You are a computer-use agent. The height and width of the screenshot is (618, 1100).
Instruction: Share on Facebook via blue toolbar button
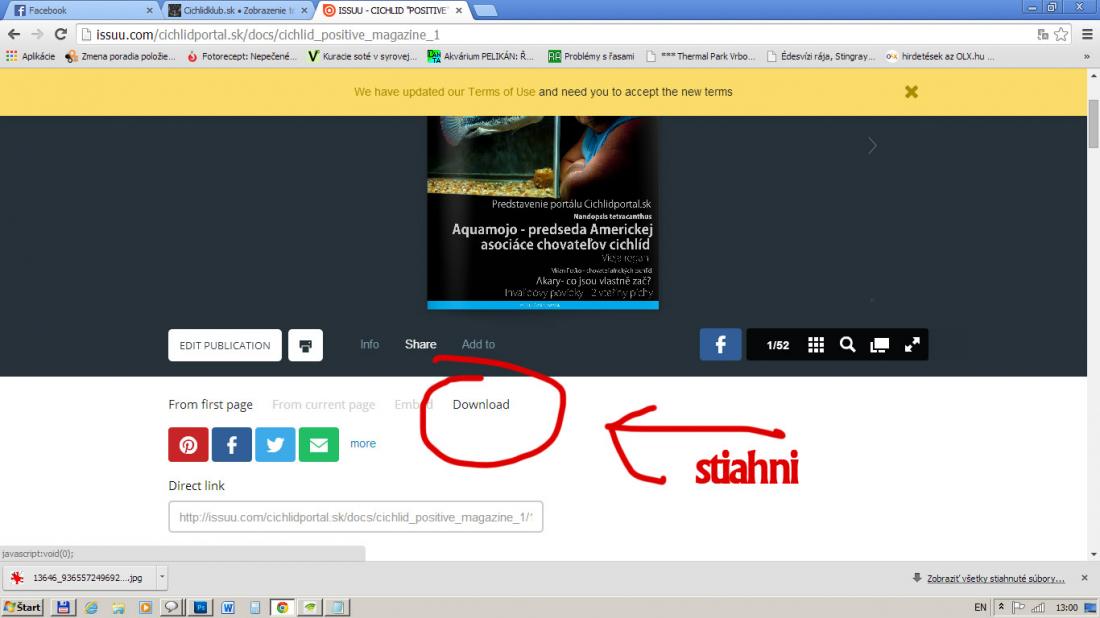pos(720,344)
